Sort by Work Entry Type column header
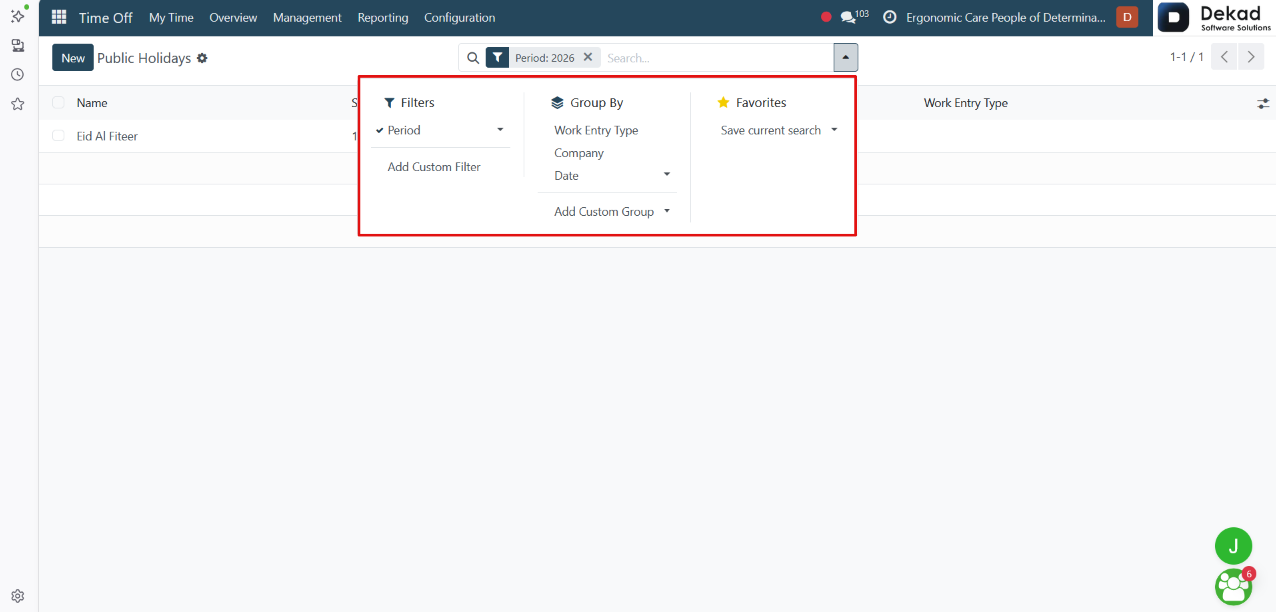The height and width of the screenshot is (612, 1276). tap(966, 103)
